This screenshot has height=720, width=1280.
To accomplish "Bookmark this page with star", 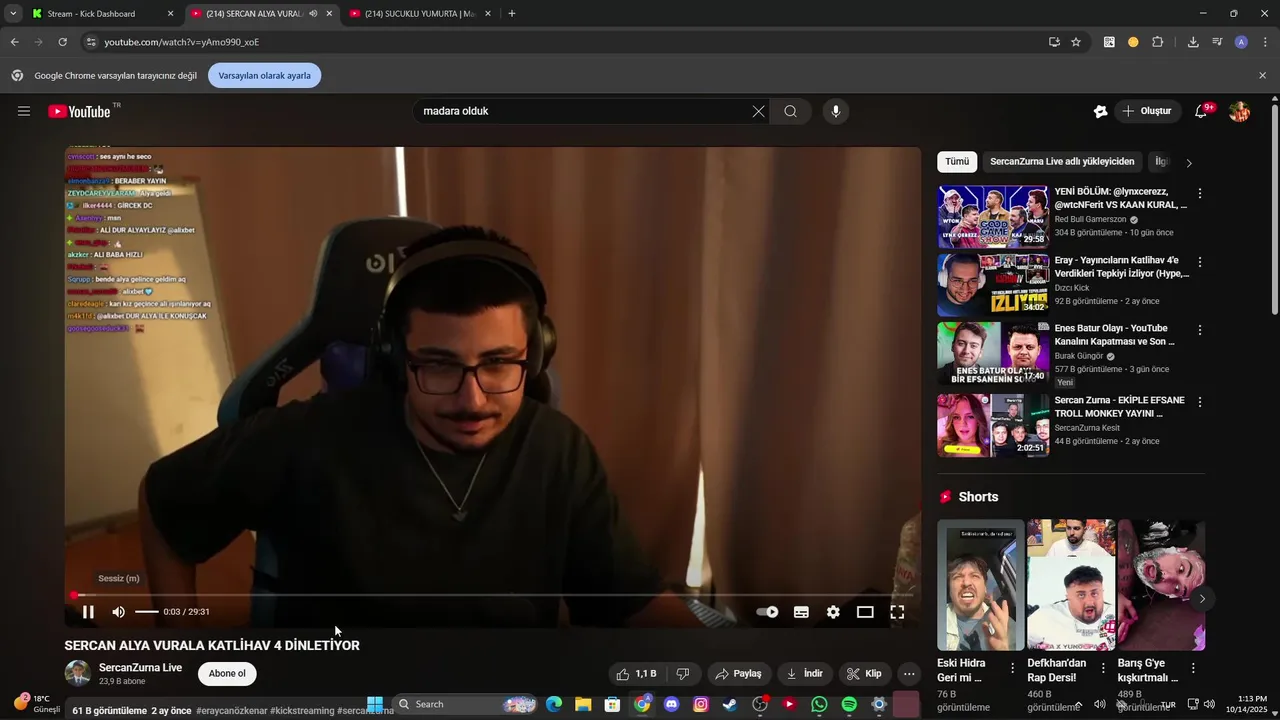I will 1076,42.
